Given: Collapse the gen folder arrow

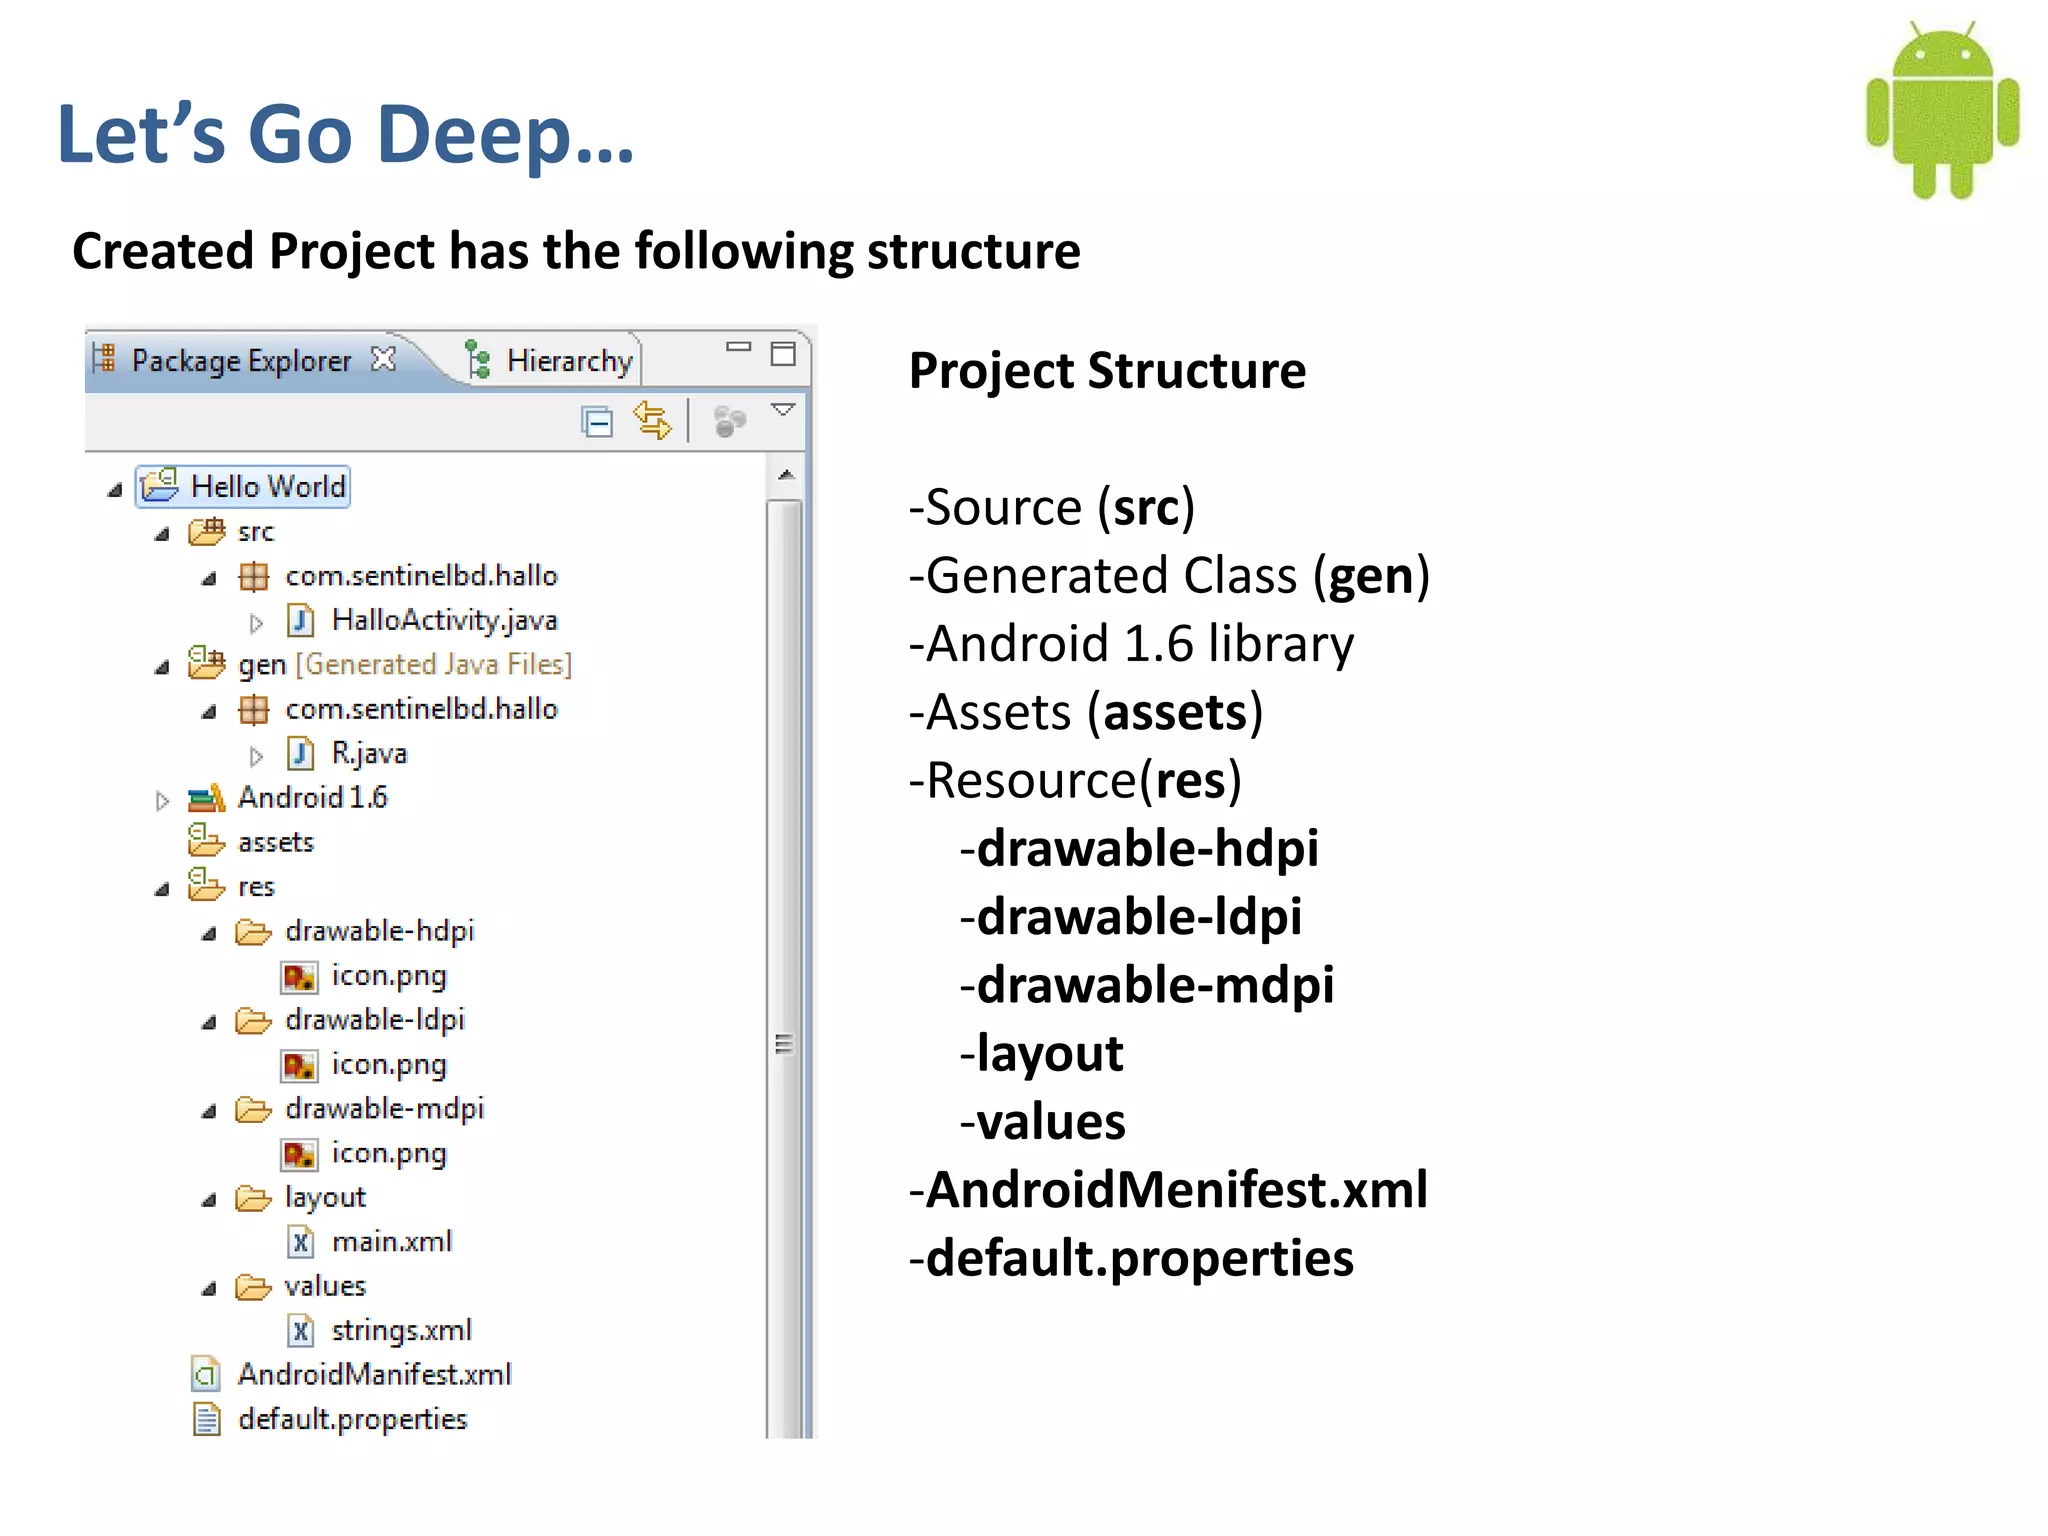Looking at the screenshot, I should pyautogui.click(x=162, y=668).
